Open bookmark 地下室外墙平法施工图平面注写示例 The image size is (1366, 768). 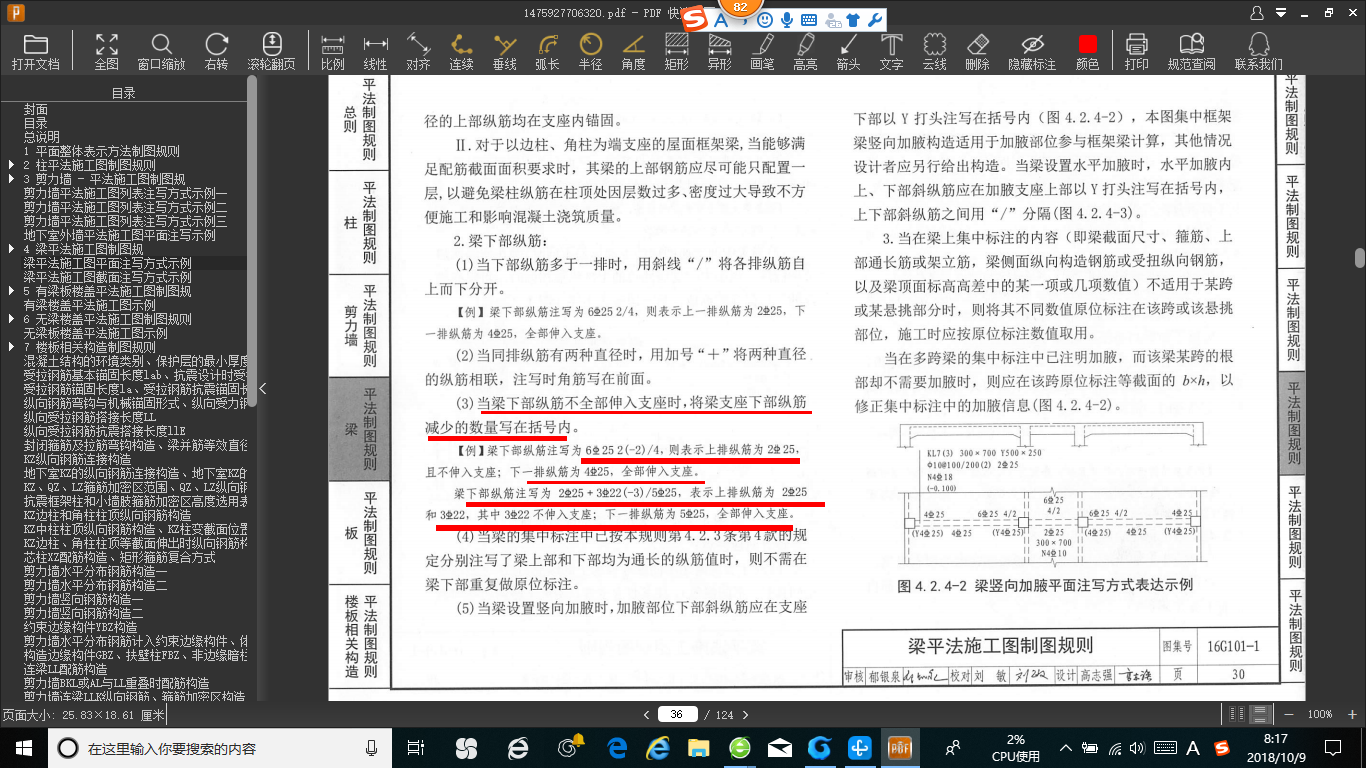pos(120,235)
